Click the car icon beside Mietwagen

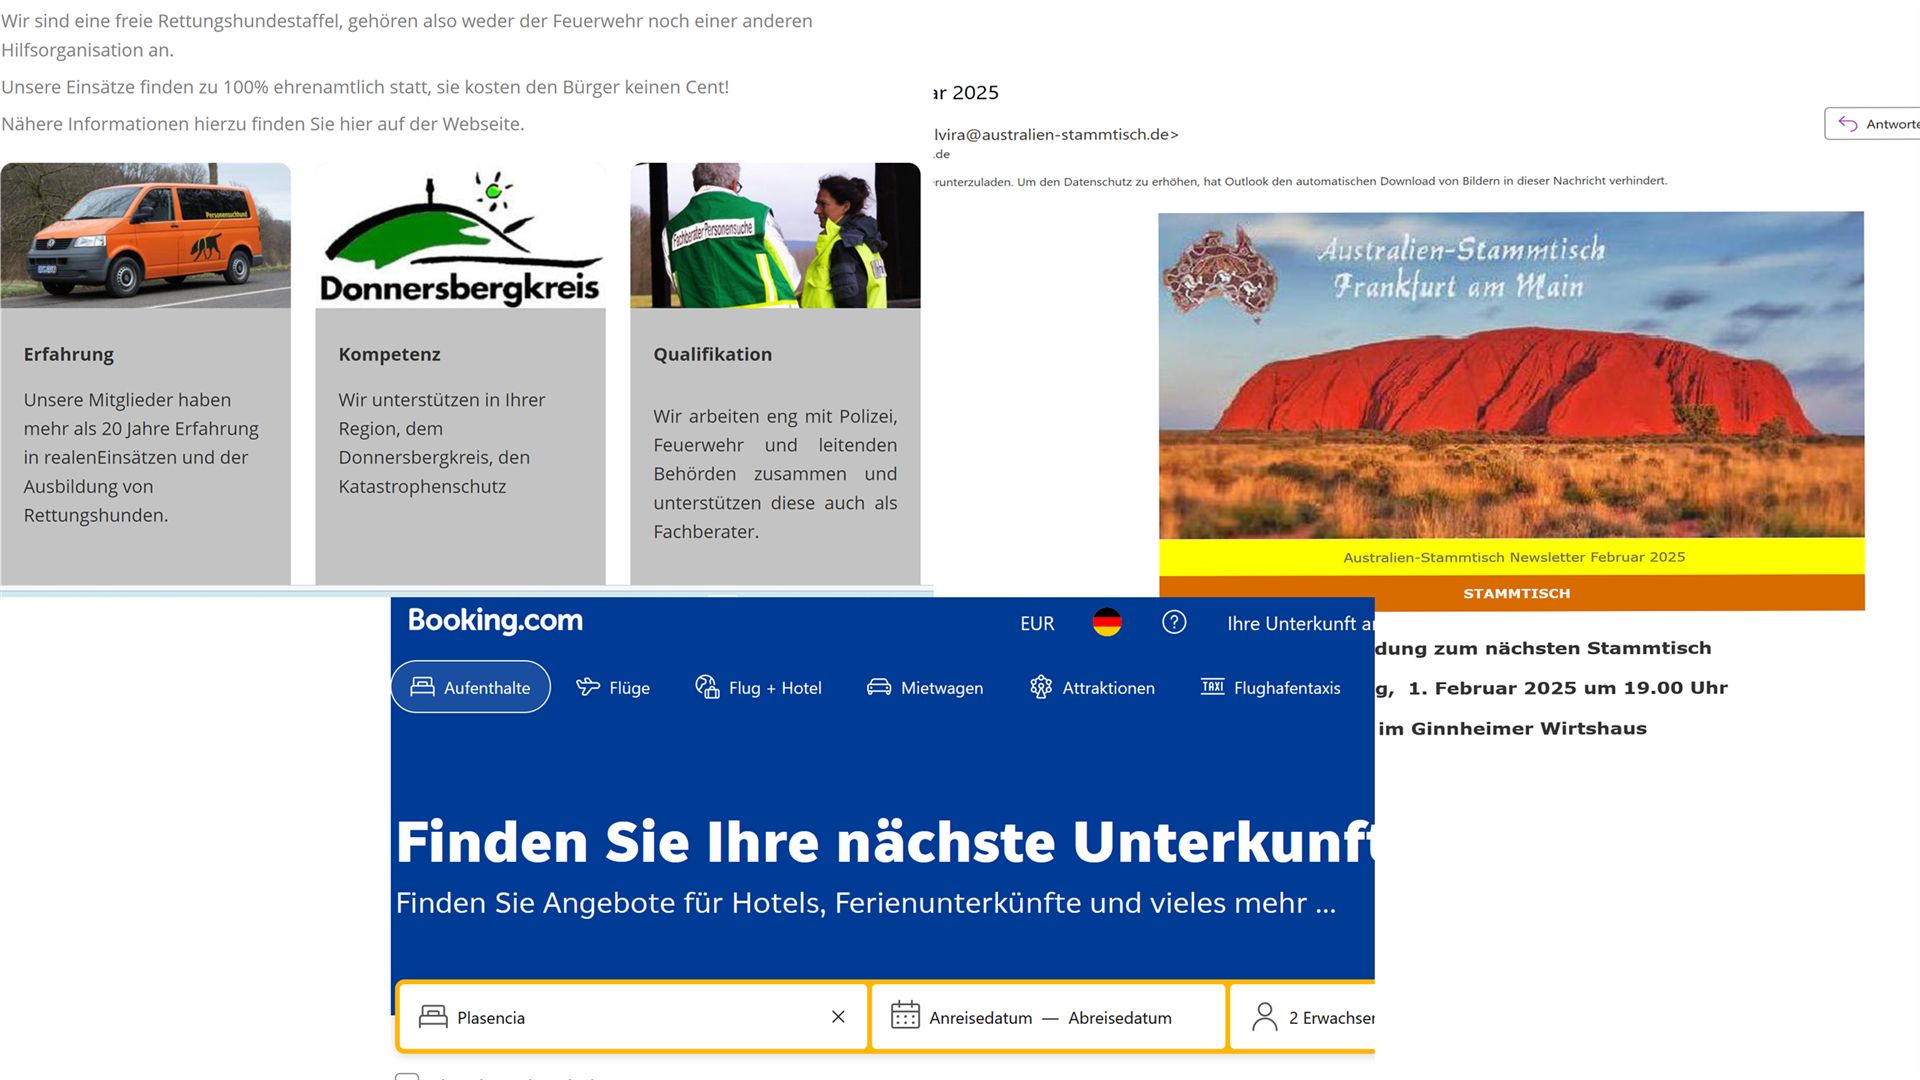879,686
